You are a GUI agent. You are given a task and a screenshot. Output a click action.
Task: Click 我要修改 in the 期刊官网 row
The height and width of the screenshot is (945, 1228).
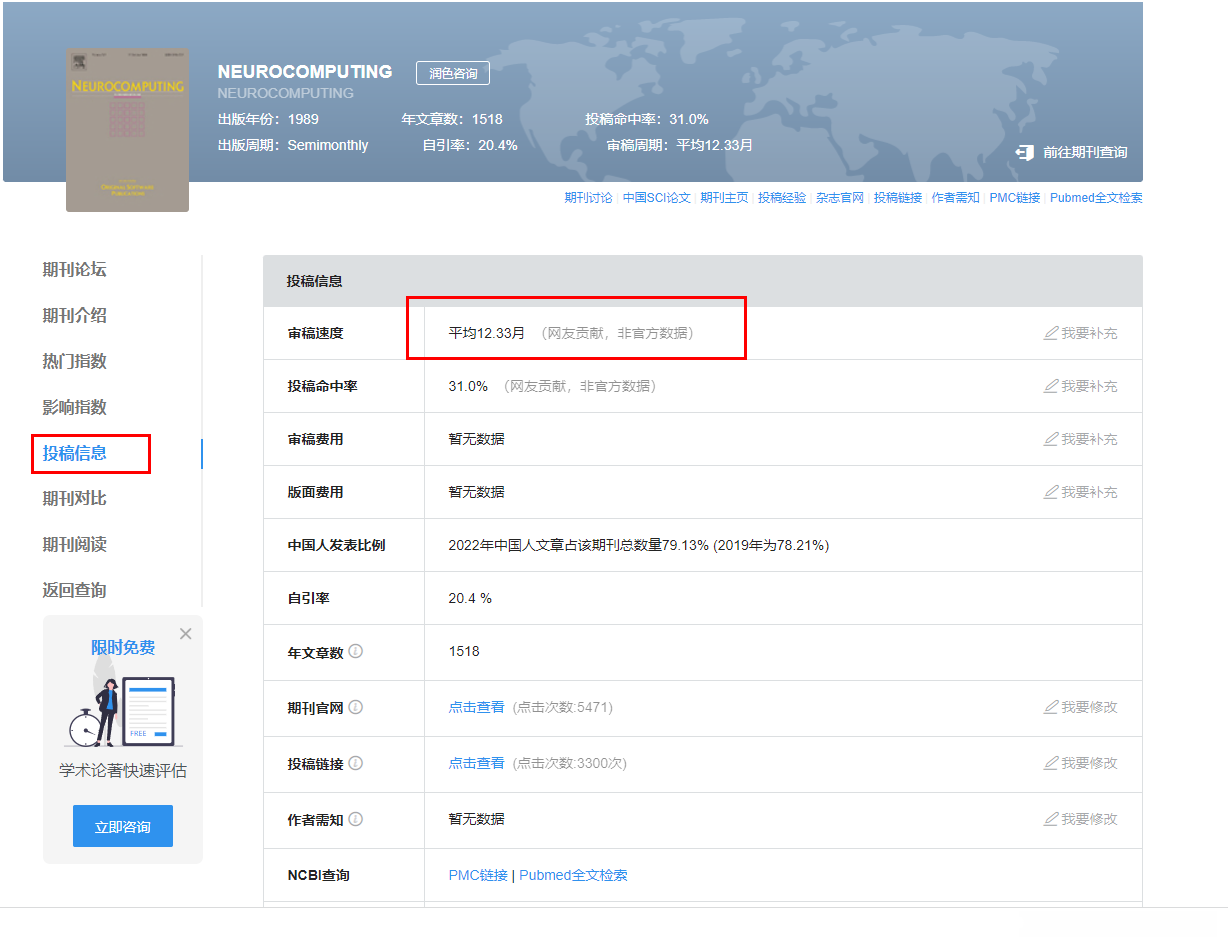click(1080, 707)
